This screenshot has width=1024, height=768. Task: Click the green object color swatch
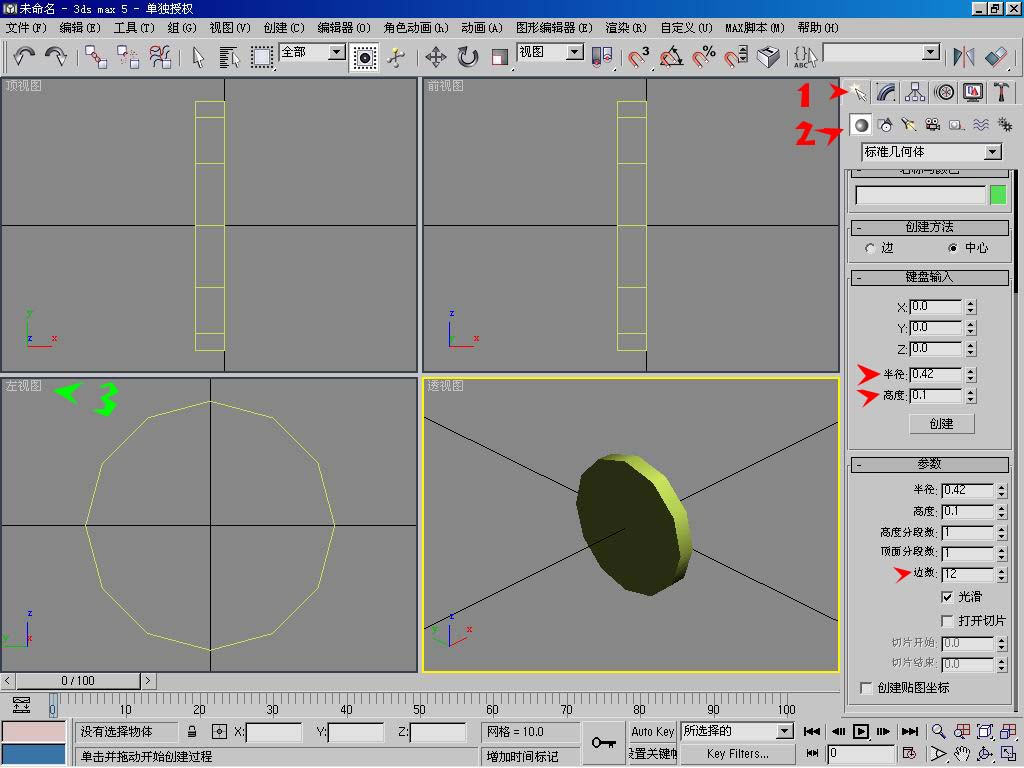[998, 195]
